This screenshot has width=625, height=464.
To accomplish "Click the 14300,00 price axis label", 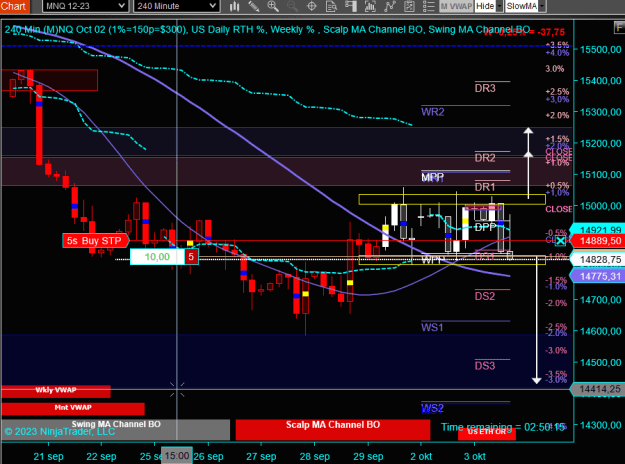I will 601,425.
